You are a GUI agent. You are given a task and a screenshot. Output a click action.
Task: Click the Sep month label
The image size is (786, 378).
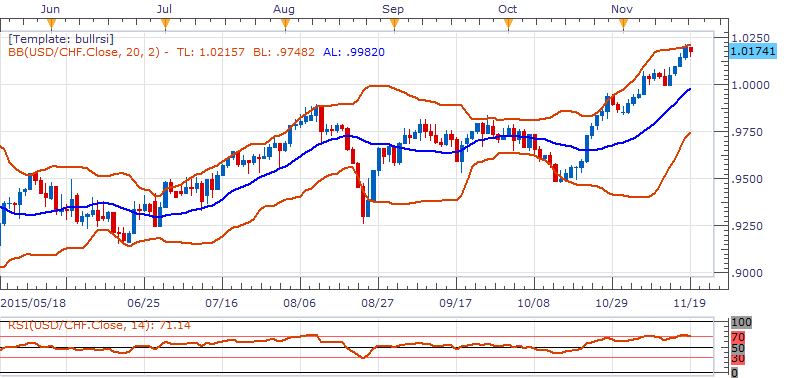(x=393, y=9)
